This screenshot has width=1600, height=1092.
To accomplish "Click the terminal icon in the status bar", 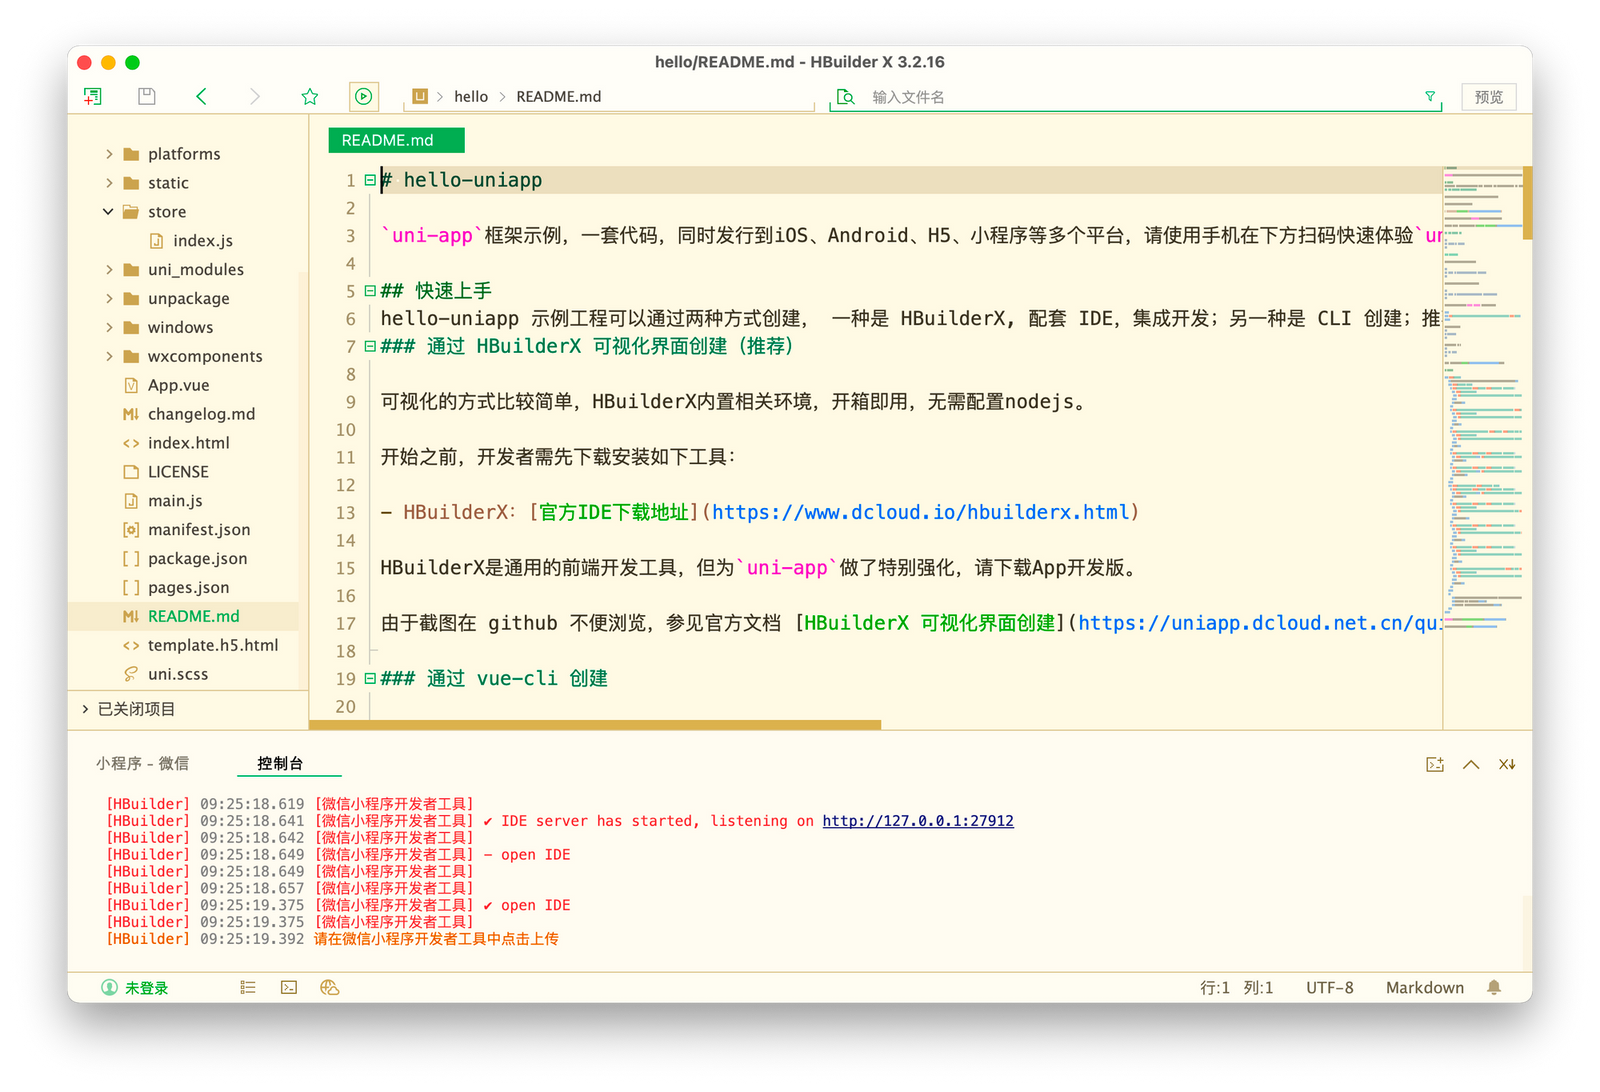I will [289, 987].
